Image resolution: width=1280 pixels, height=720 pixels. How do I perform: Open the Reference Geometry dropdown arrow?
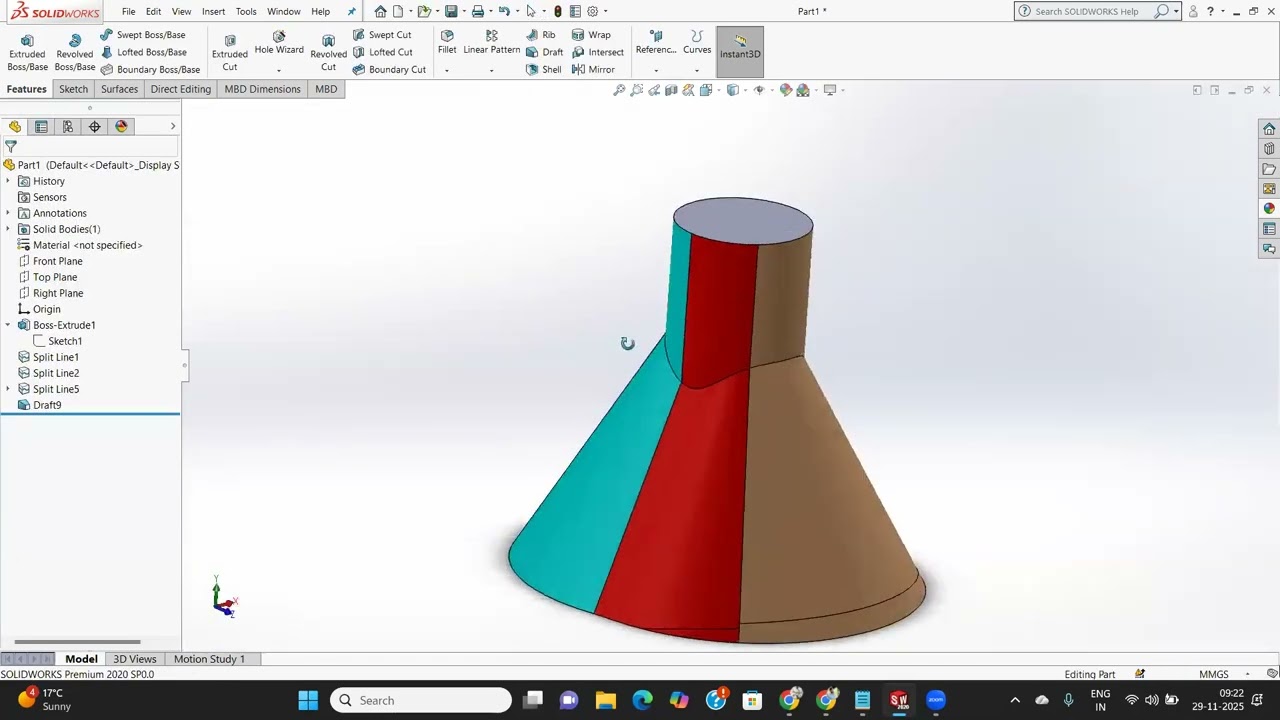coord(656,70)
